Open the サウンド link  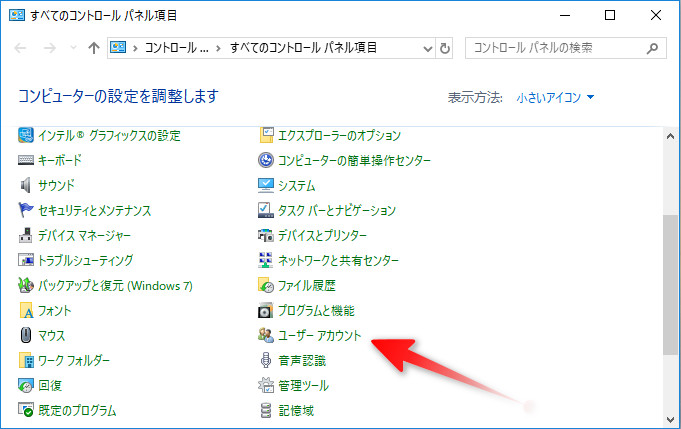(x=56, y=185)
